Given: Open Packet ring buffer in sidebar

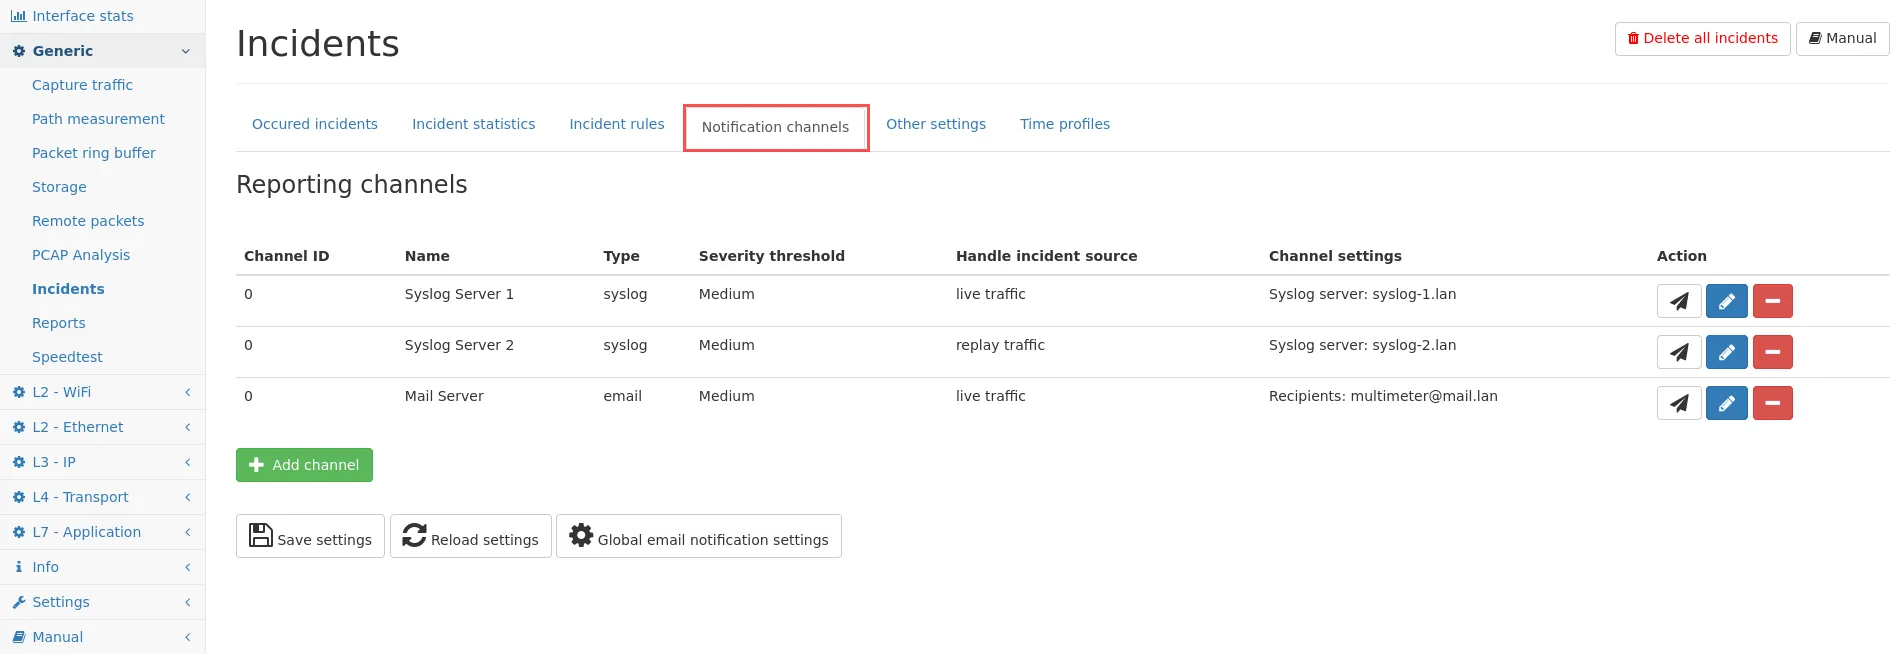Looking at the screenshot, I should click(x=94, y=153).
